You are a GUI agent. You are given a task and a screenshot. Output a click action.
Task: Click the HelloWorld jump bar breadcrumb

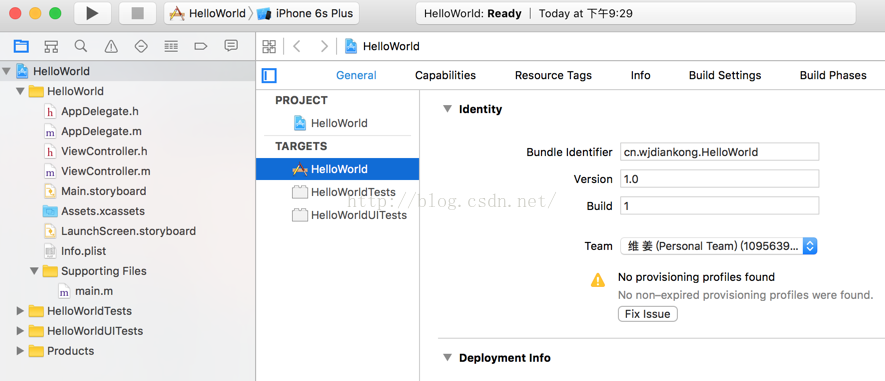(x=383, y=46)
